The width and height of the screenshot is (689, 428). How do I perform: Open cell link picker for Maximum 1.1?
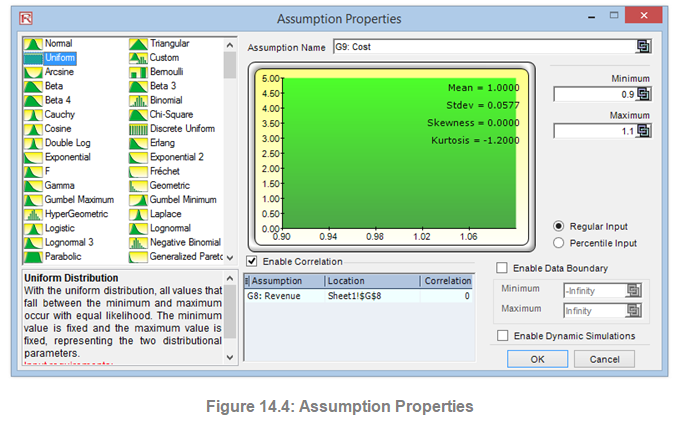point(643,131)
